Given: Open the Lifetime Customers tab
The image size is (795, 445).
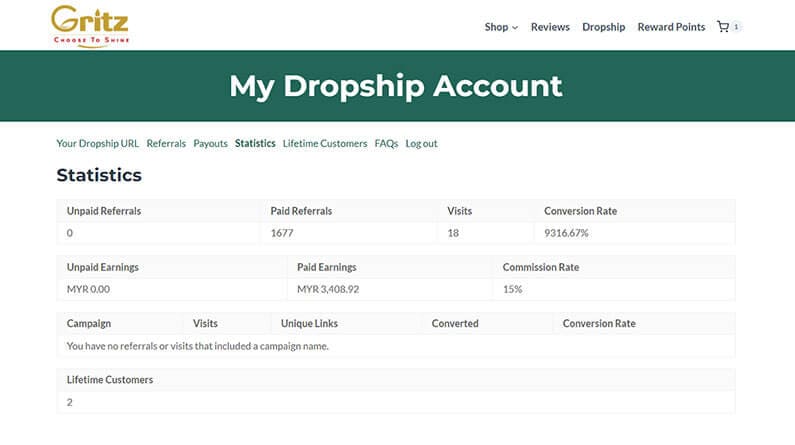Looking at the screenshot, I should point(325,143).
